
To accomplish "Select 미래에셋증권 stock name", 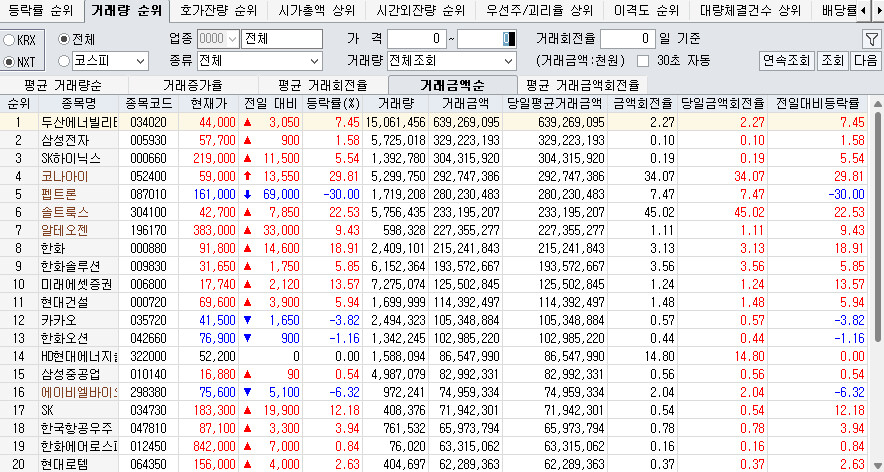I will point(77,285).
